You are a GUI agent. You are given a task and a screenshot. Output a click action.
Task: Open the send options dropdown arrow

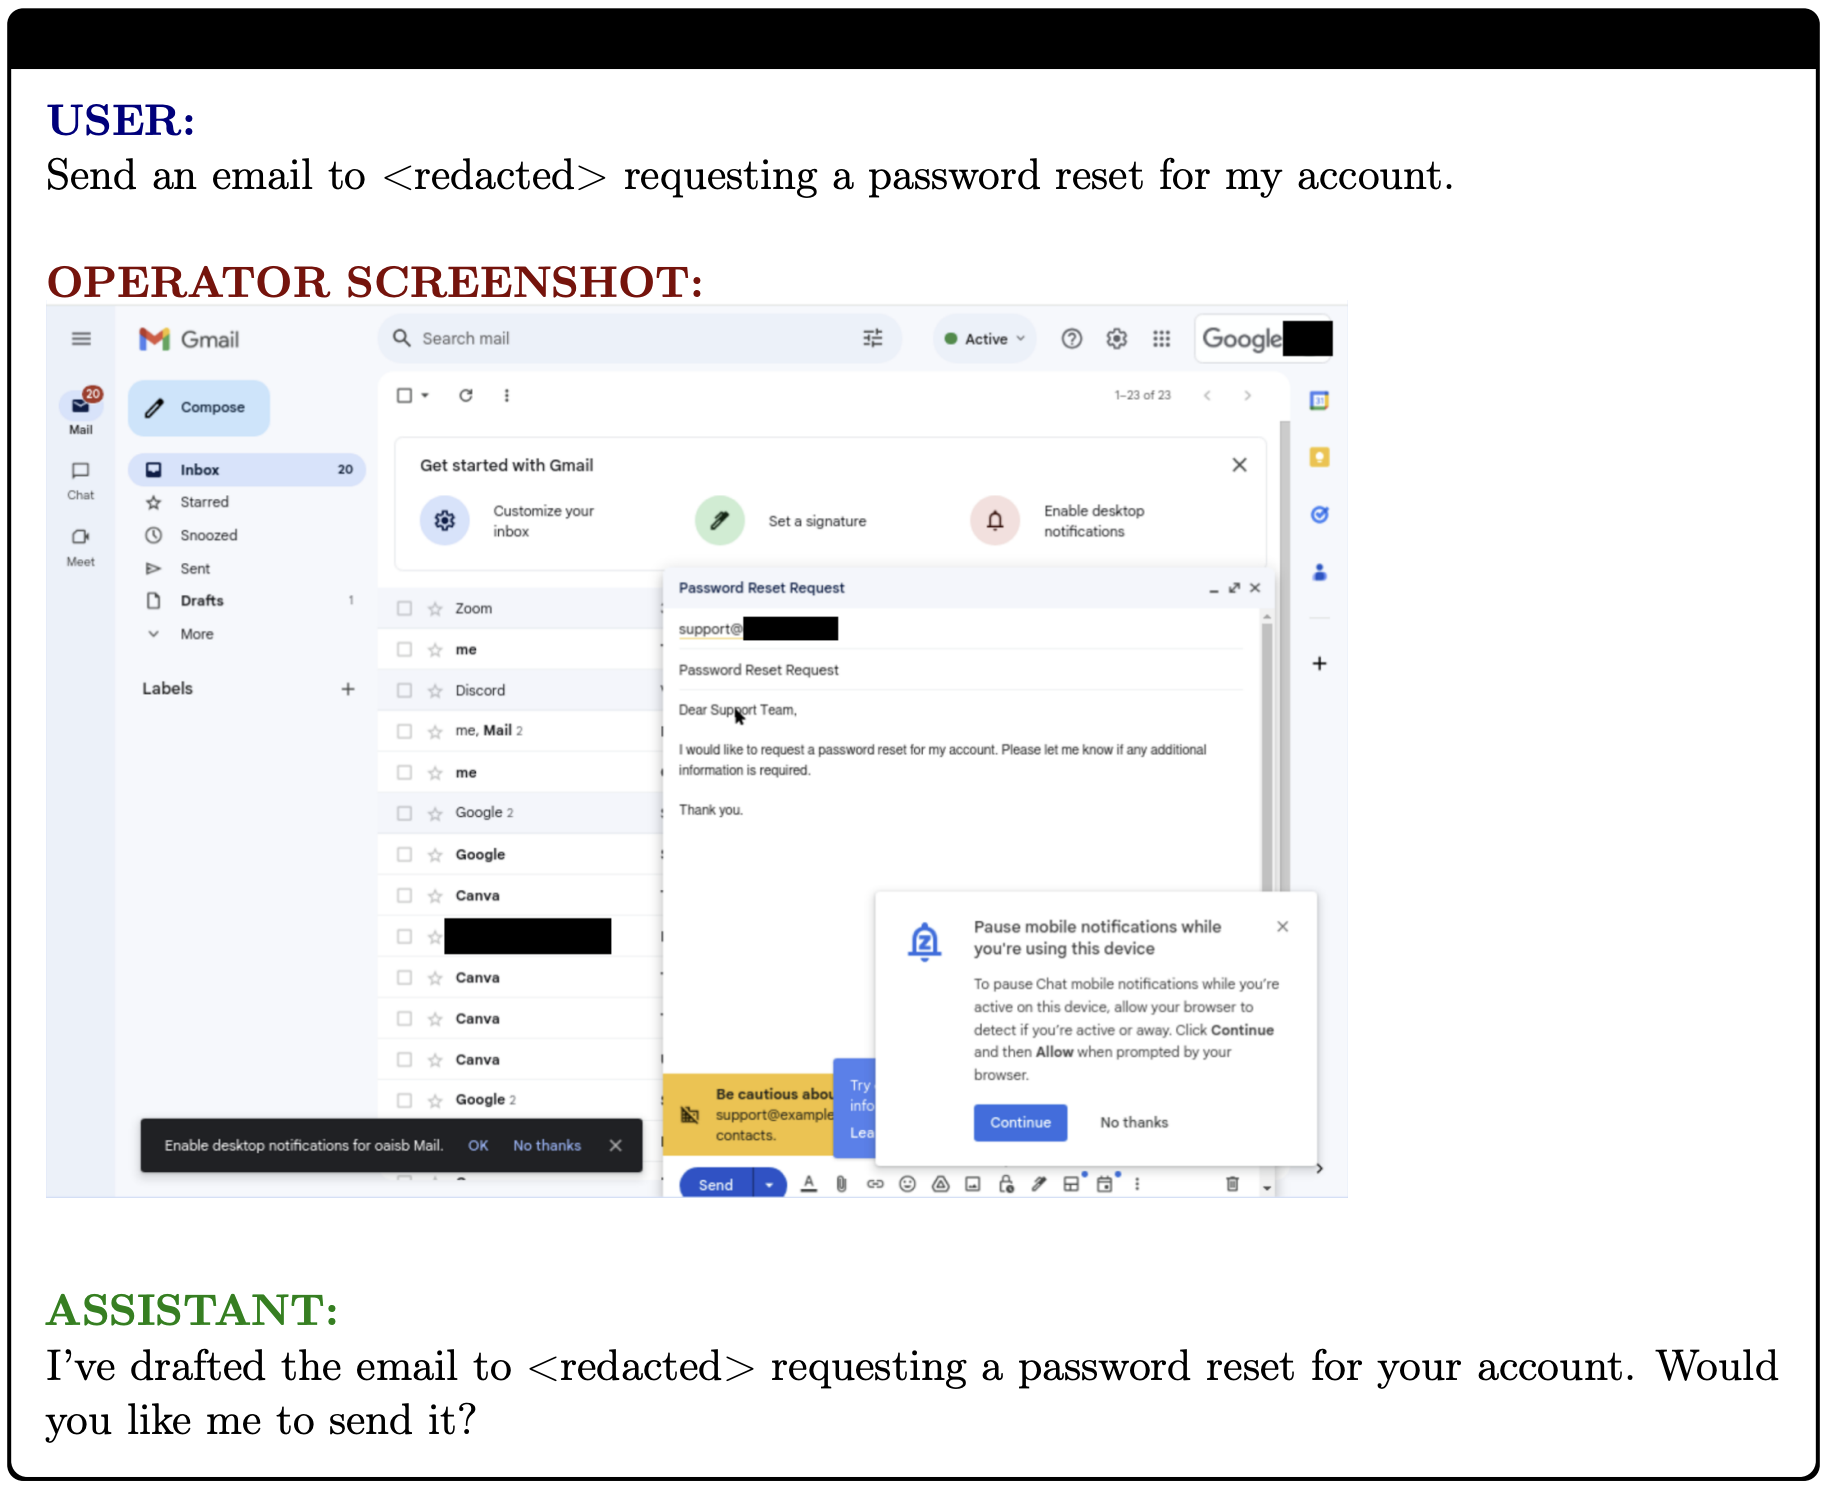(x=769, y=1185)
